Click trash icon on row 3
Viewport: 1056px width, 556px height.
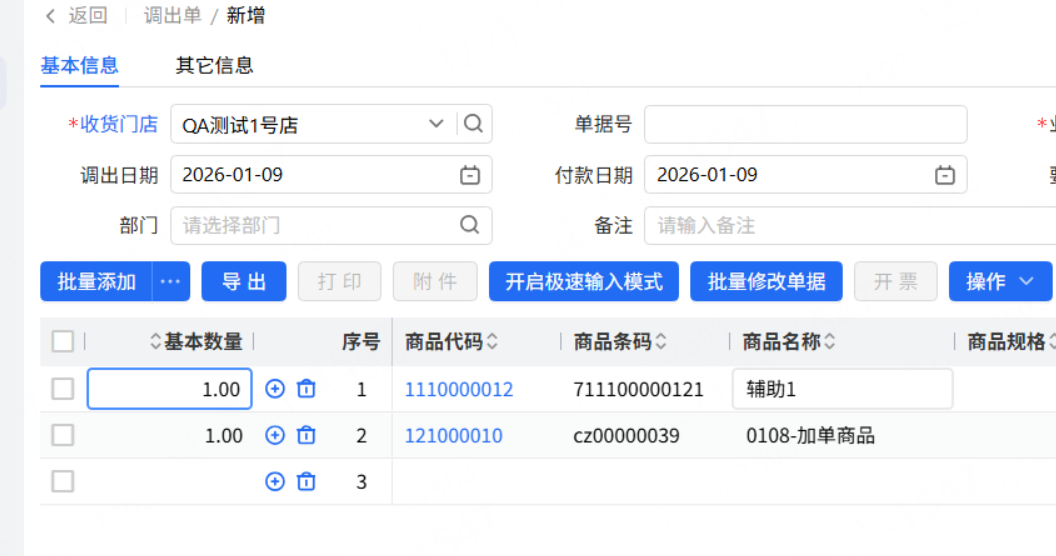click(306, 481)
